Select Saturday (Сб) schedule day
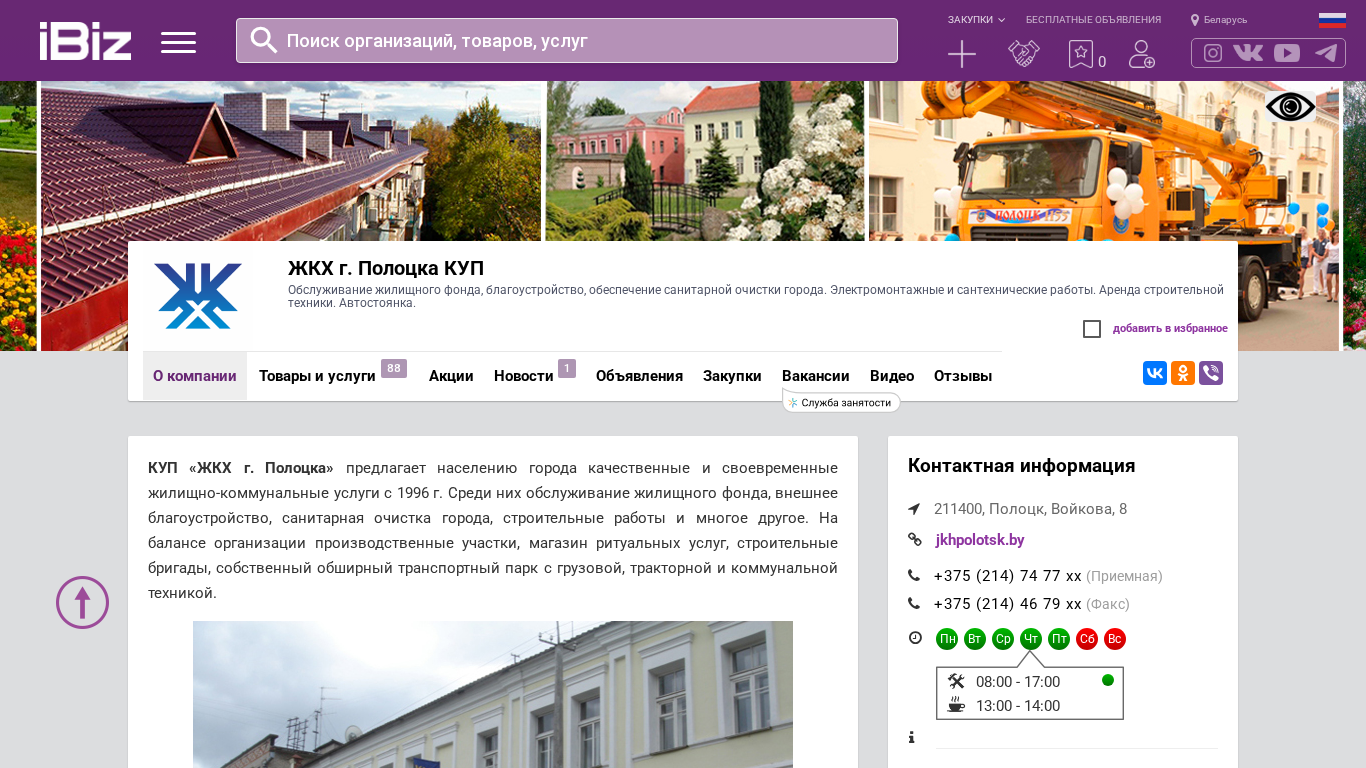The height and width of the screenshot is (768, 1366). [1087, 639]
